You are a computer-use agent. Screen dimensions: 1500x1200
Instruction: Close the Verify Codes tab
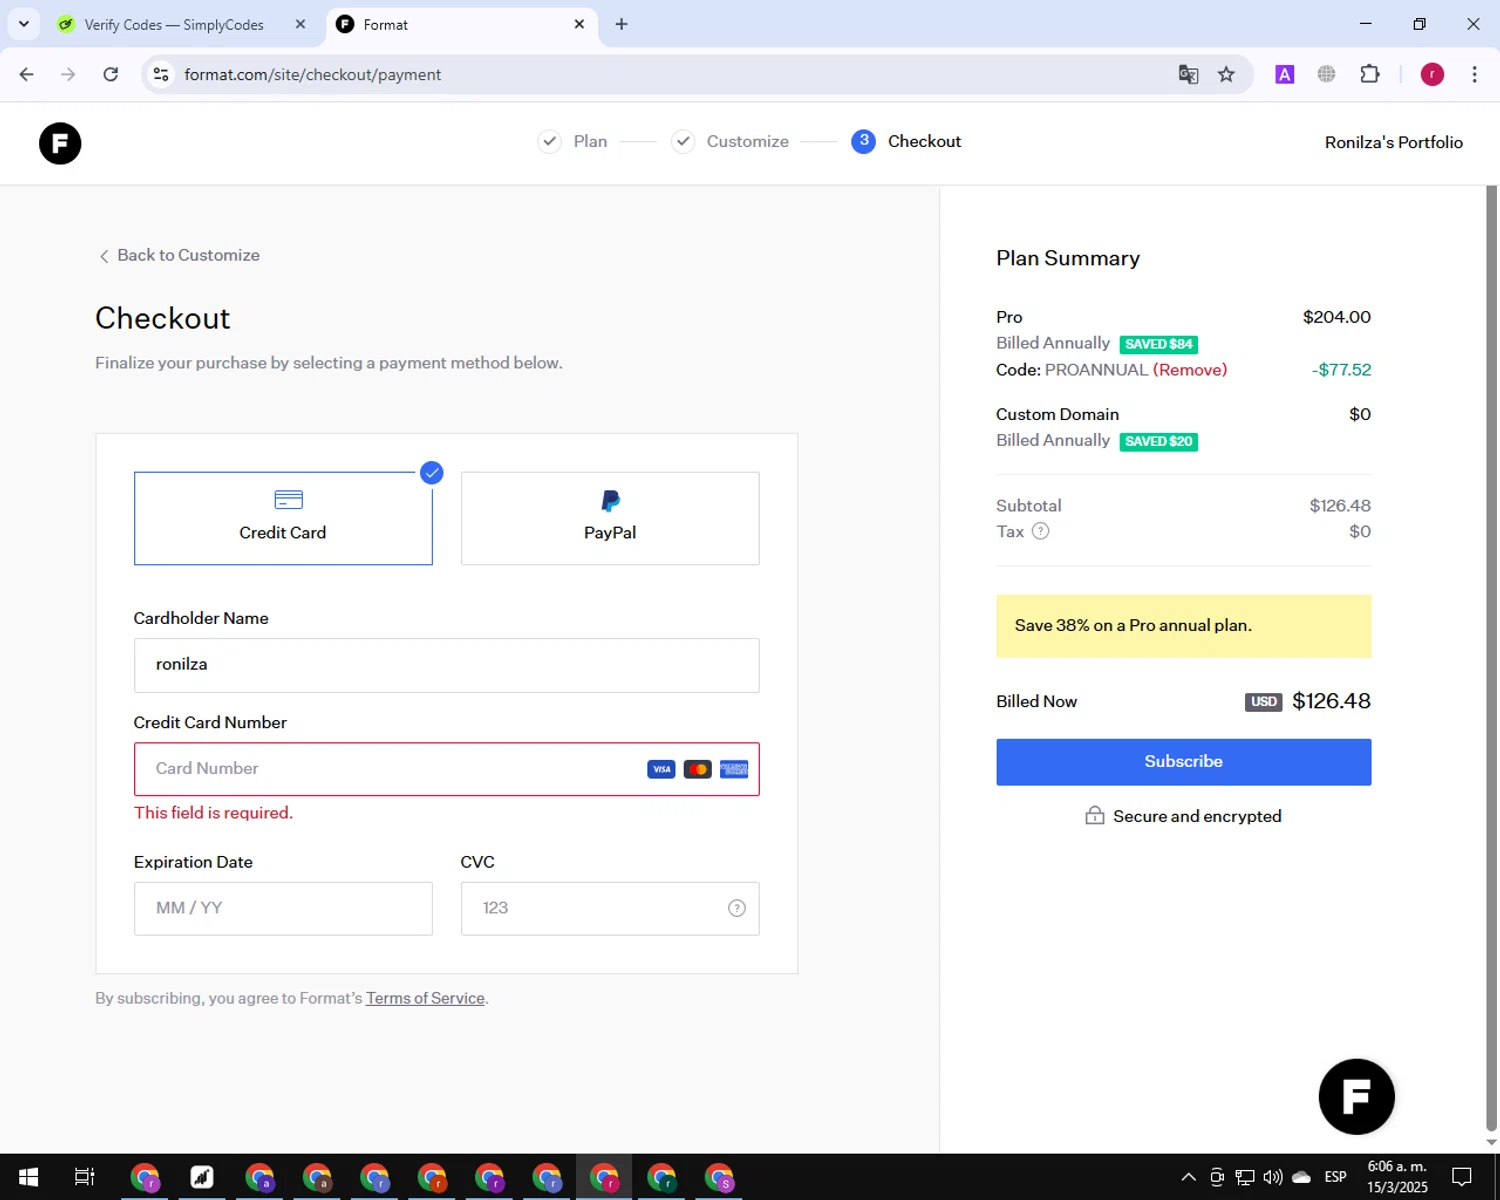(x=300, y=24)
